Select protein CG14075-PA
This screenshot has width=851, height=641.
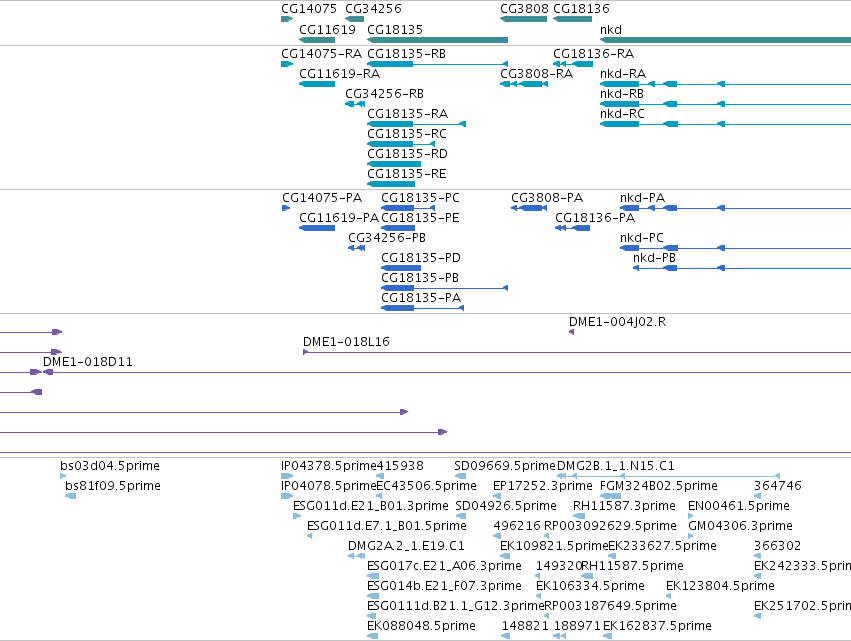[x=286, y=208]
